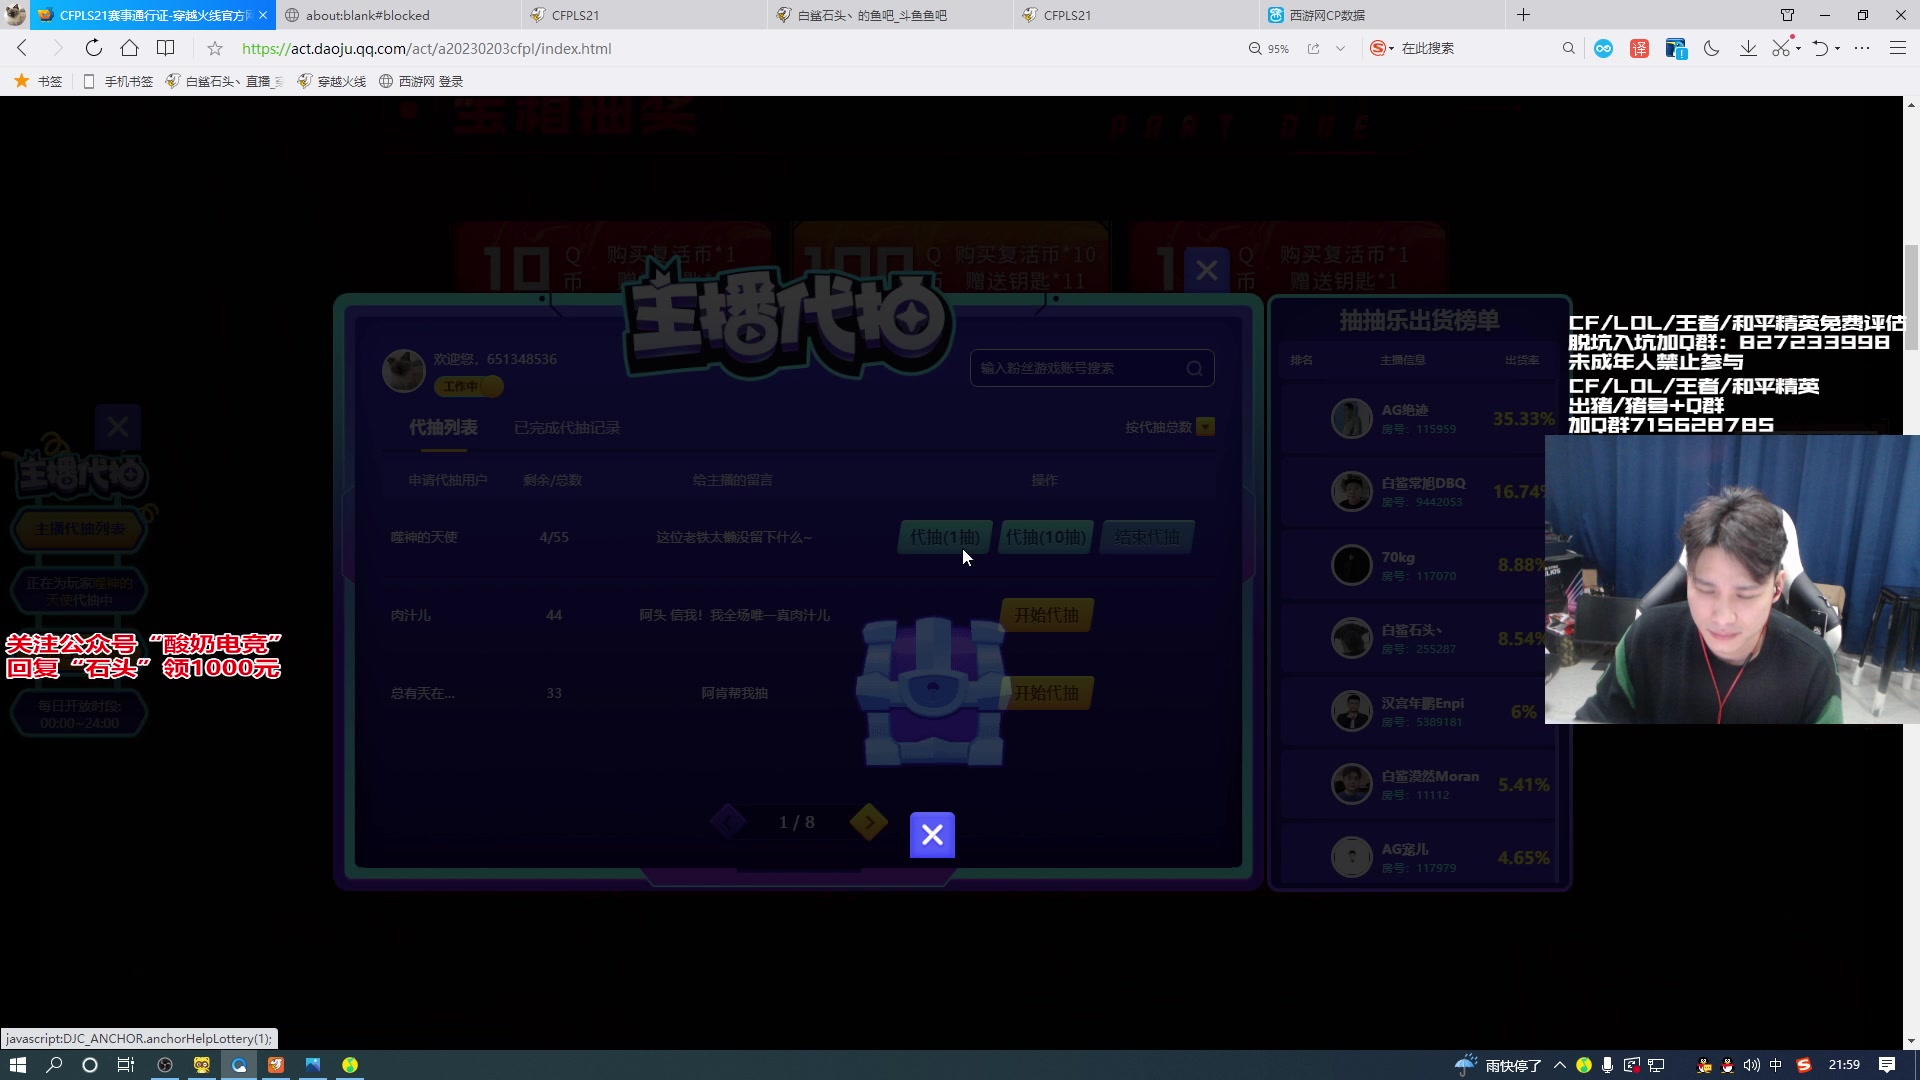Screen dimensions: 1920x1080
Task: Switch to the 西游网CP数据 tab
Action: tap(1382, 15)
